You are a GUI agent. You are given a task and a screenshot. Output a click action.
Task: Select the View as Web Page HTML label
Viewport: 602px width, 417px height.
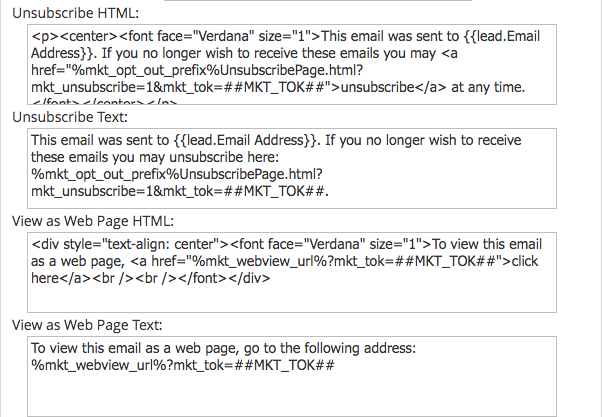point(93,221)
